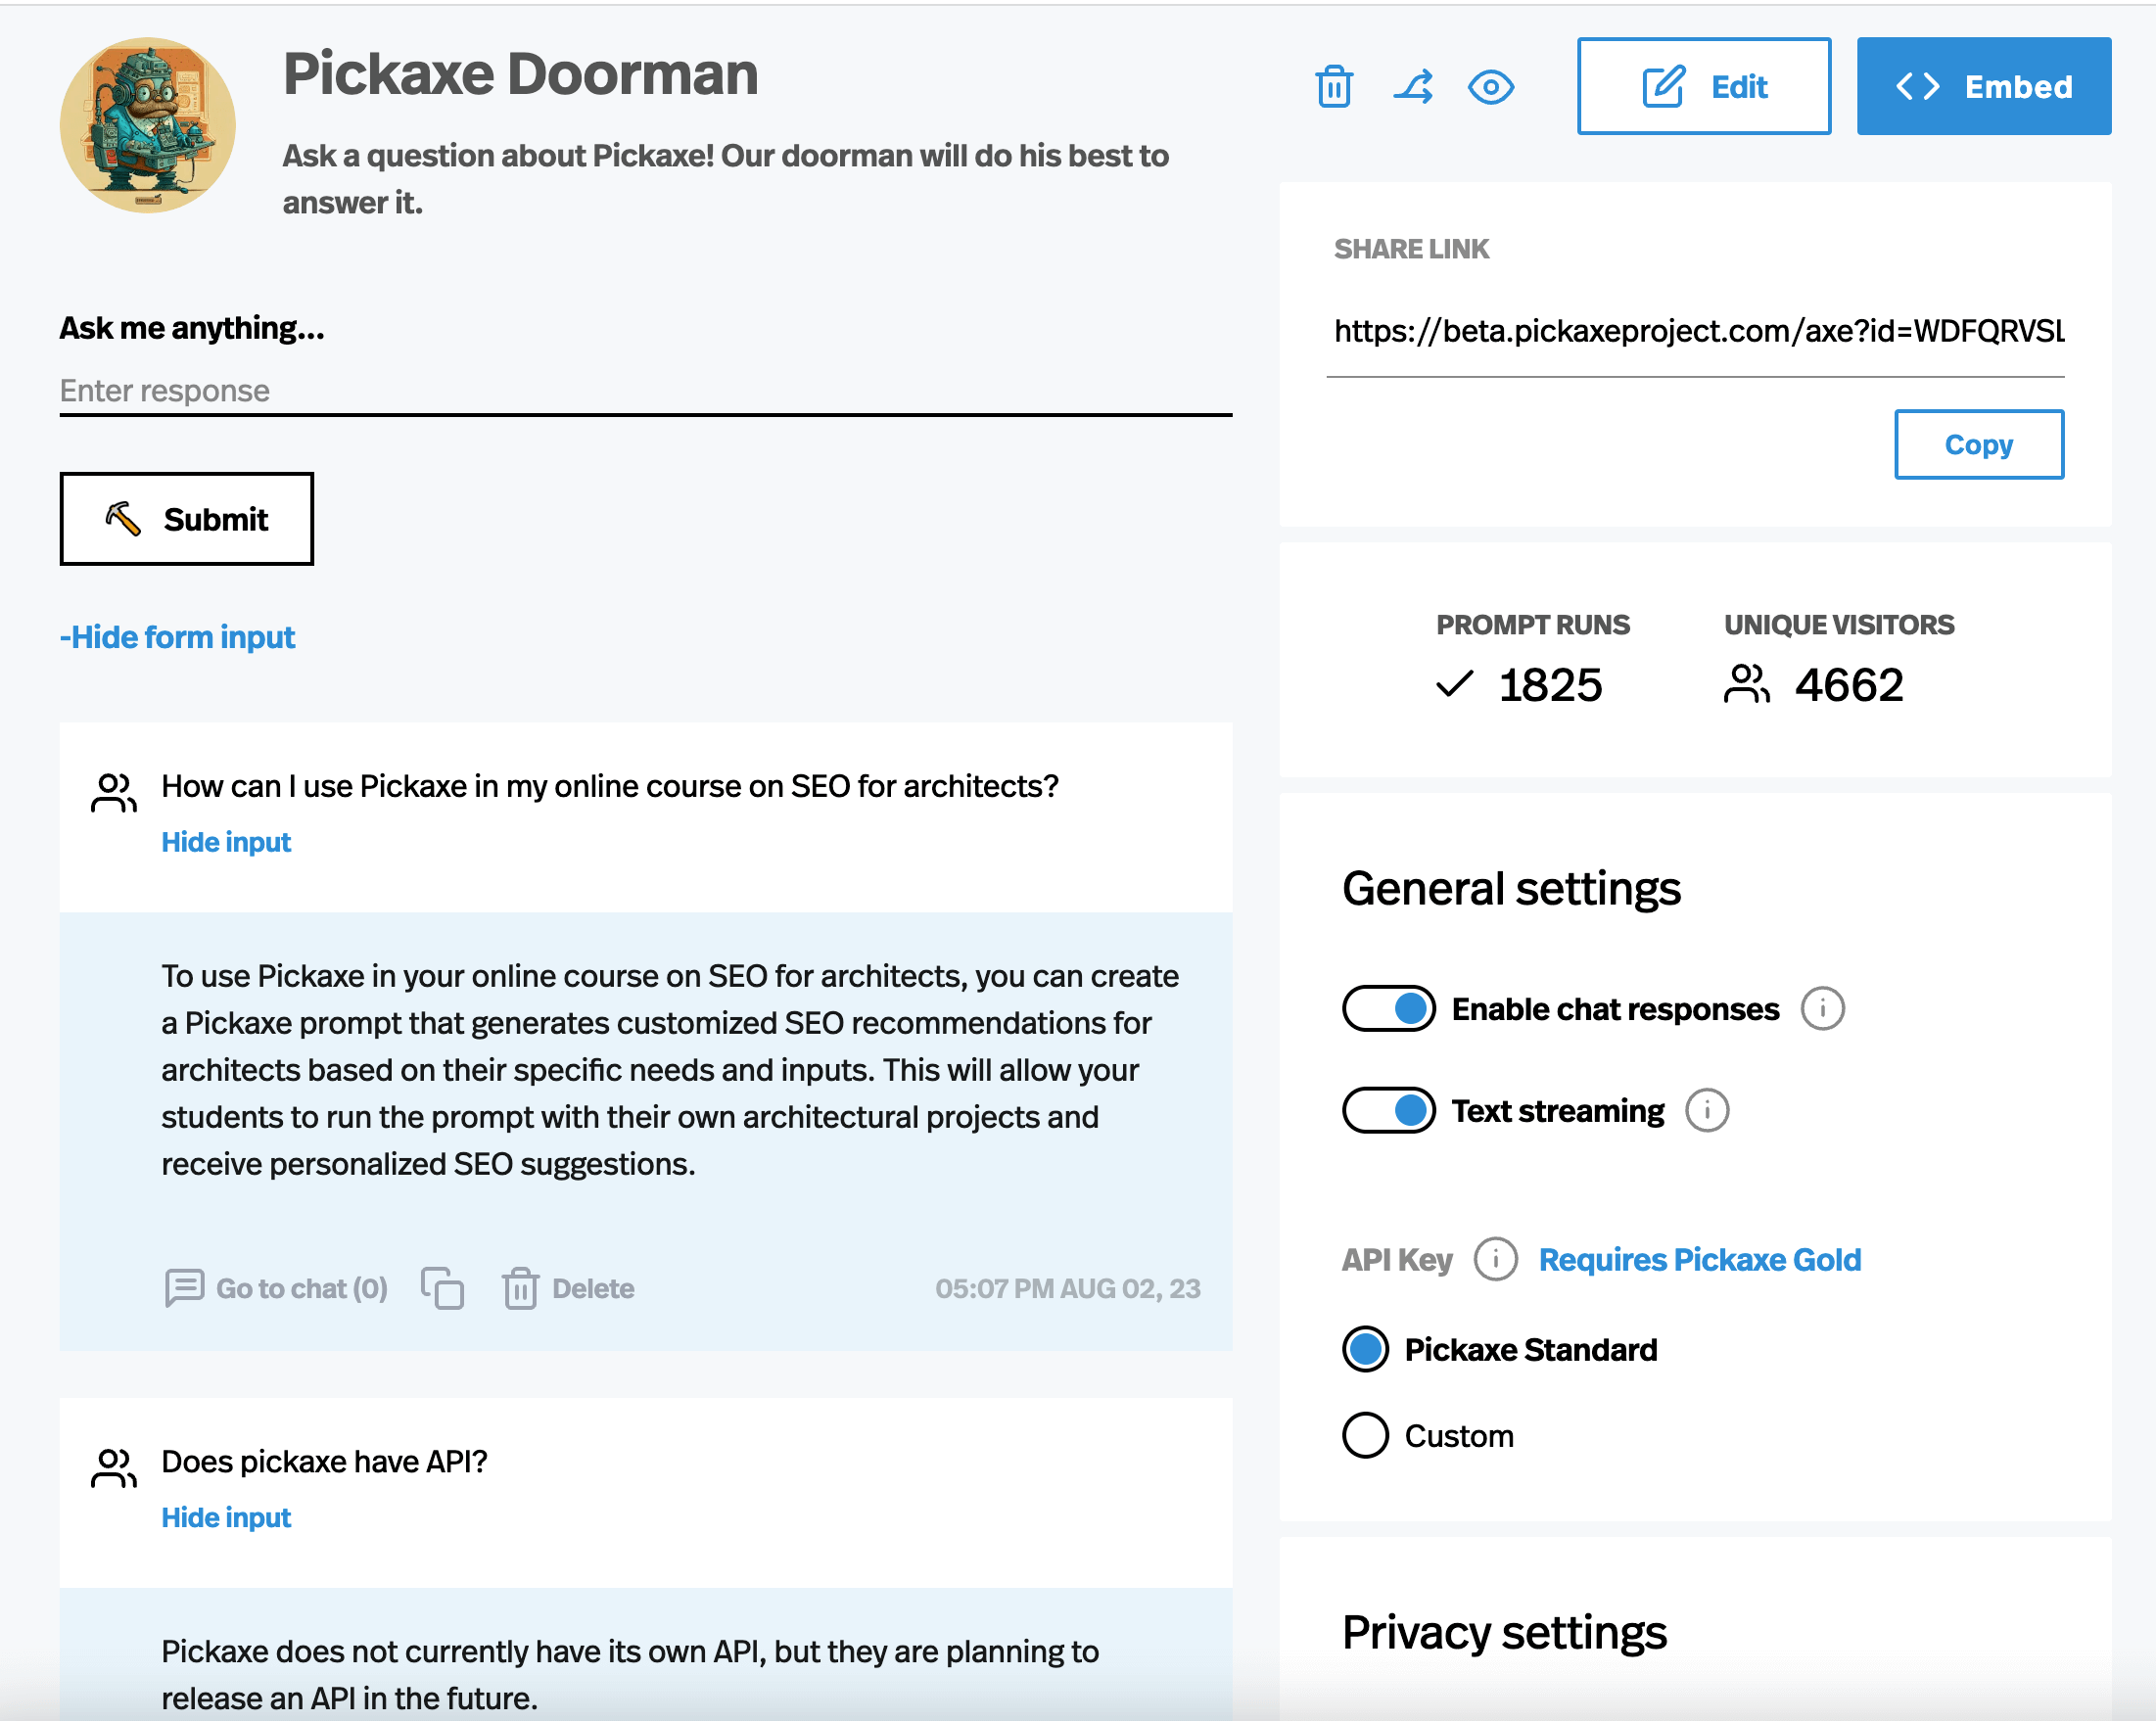Click info icon beside Enable chat responses
The height and width of the screenshot is (1721, 2156).
[1822, 1009]
